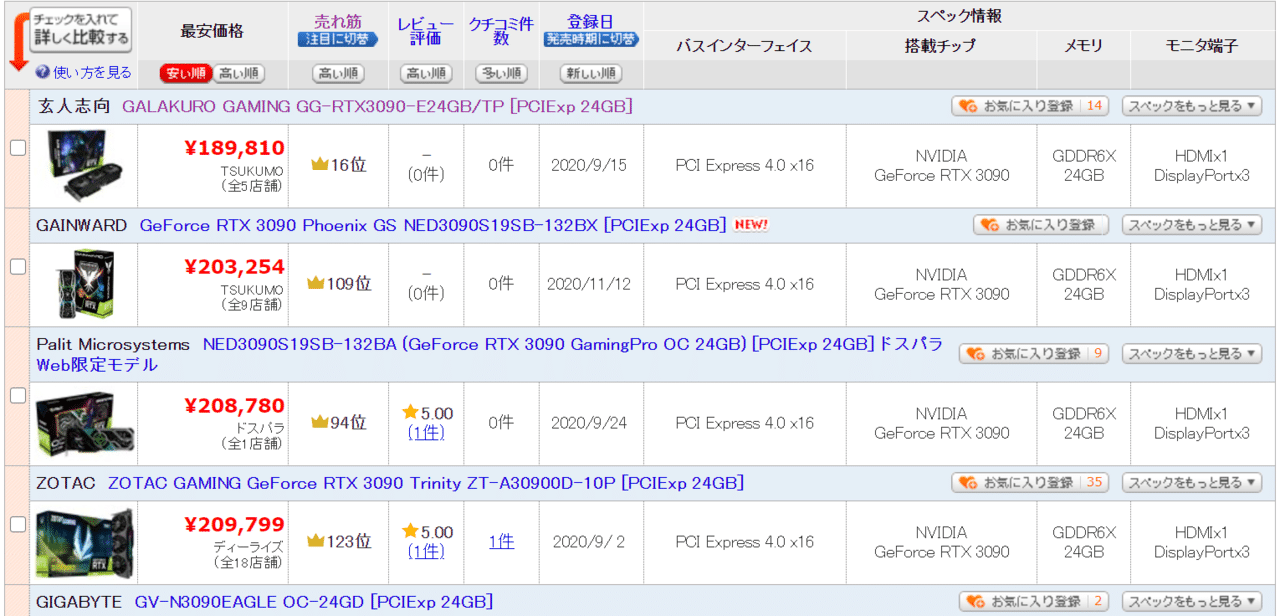Viewport: 1280px width, 616px height.
Task: Click 全5店舗 shop count text
Action: pos(253,186)
